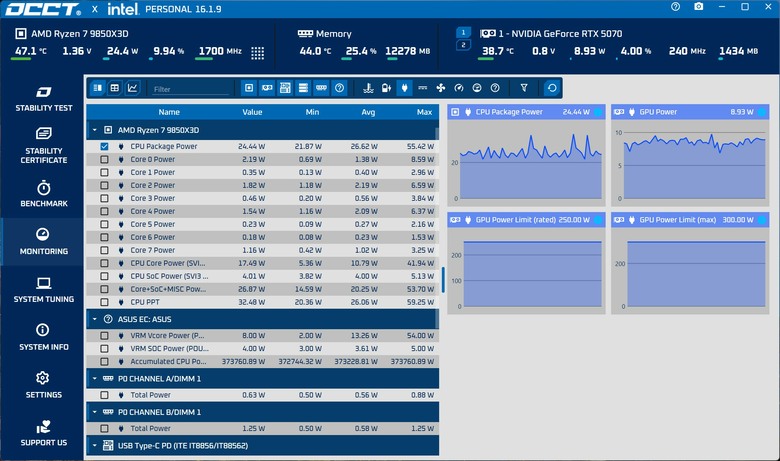Screen dimensions: 780x461
Task: Switch to split table-and-graph view
Action: 98,88
